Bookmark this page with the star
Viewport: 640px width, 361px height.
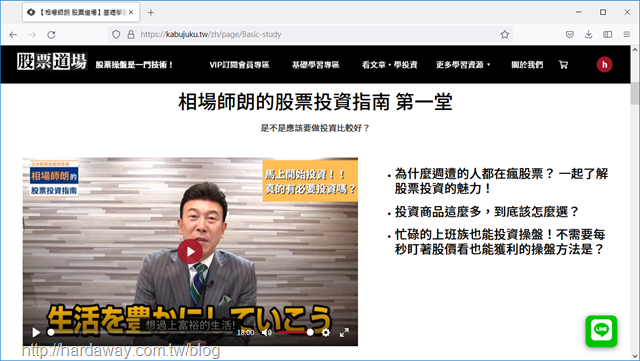(505, 35)
